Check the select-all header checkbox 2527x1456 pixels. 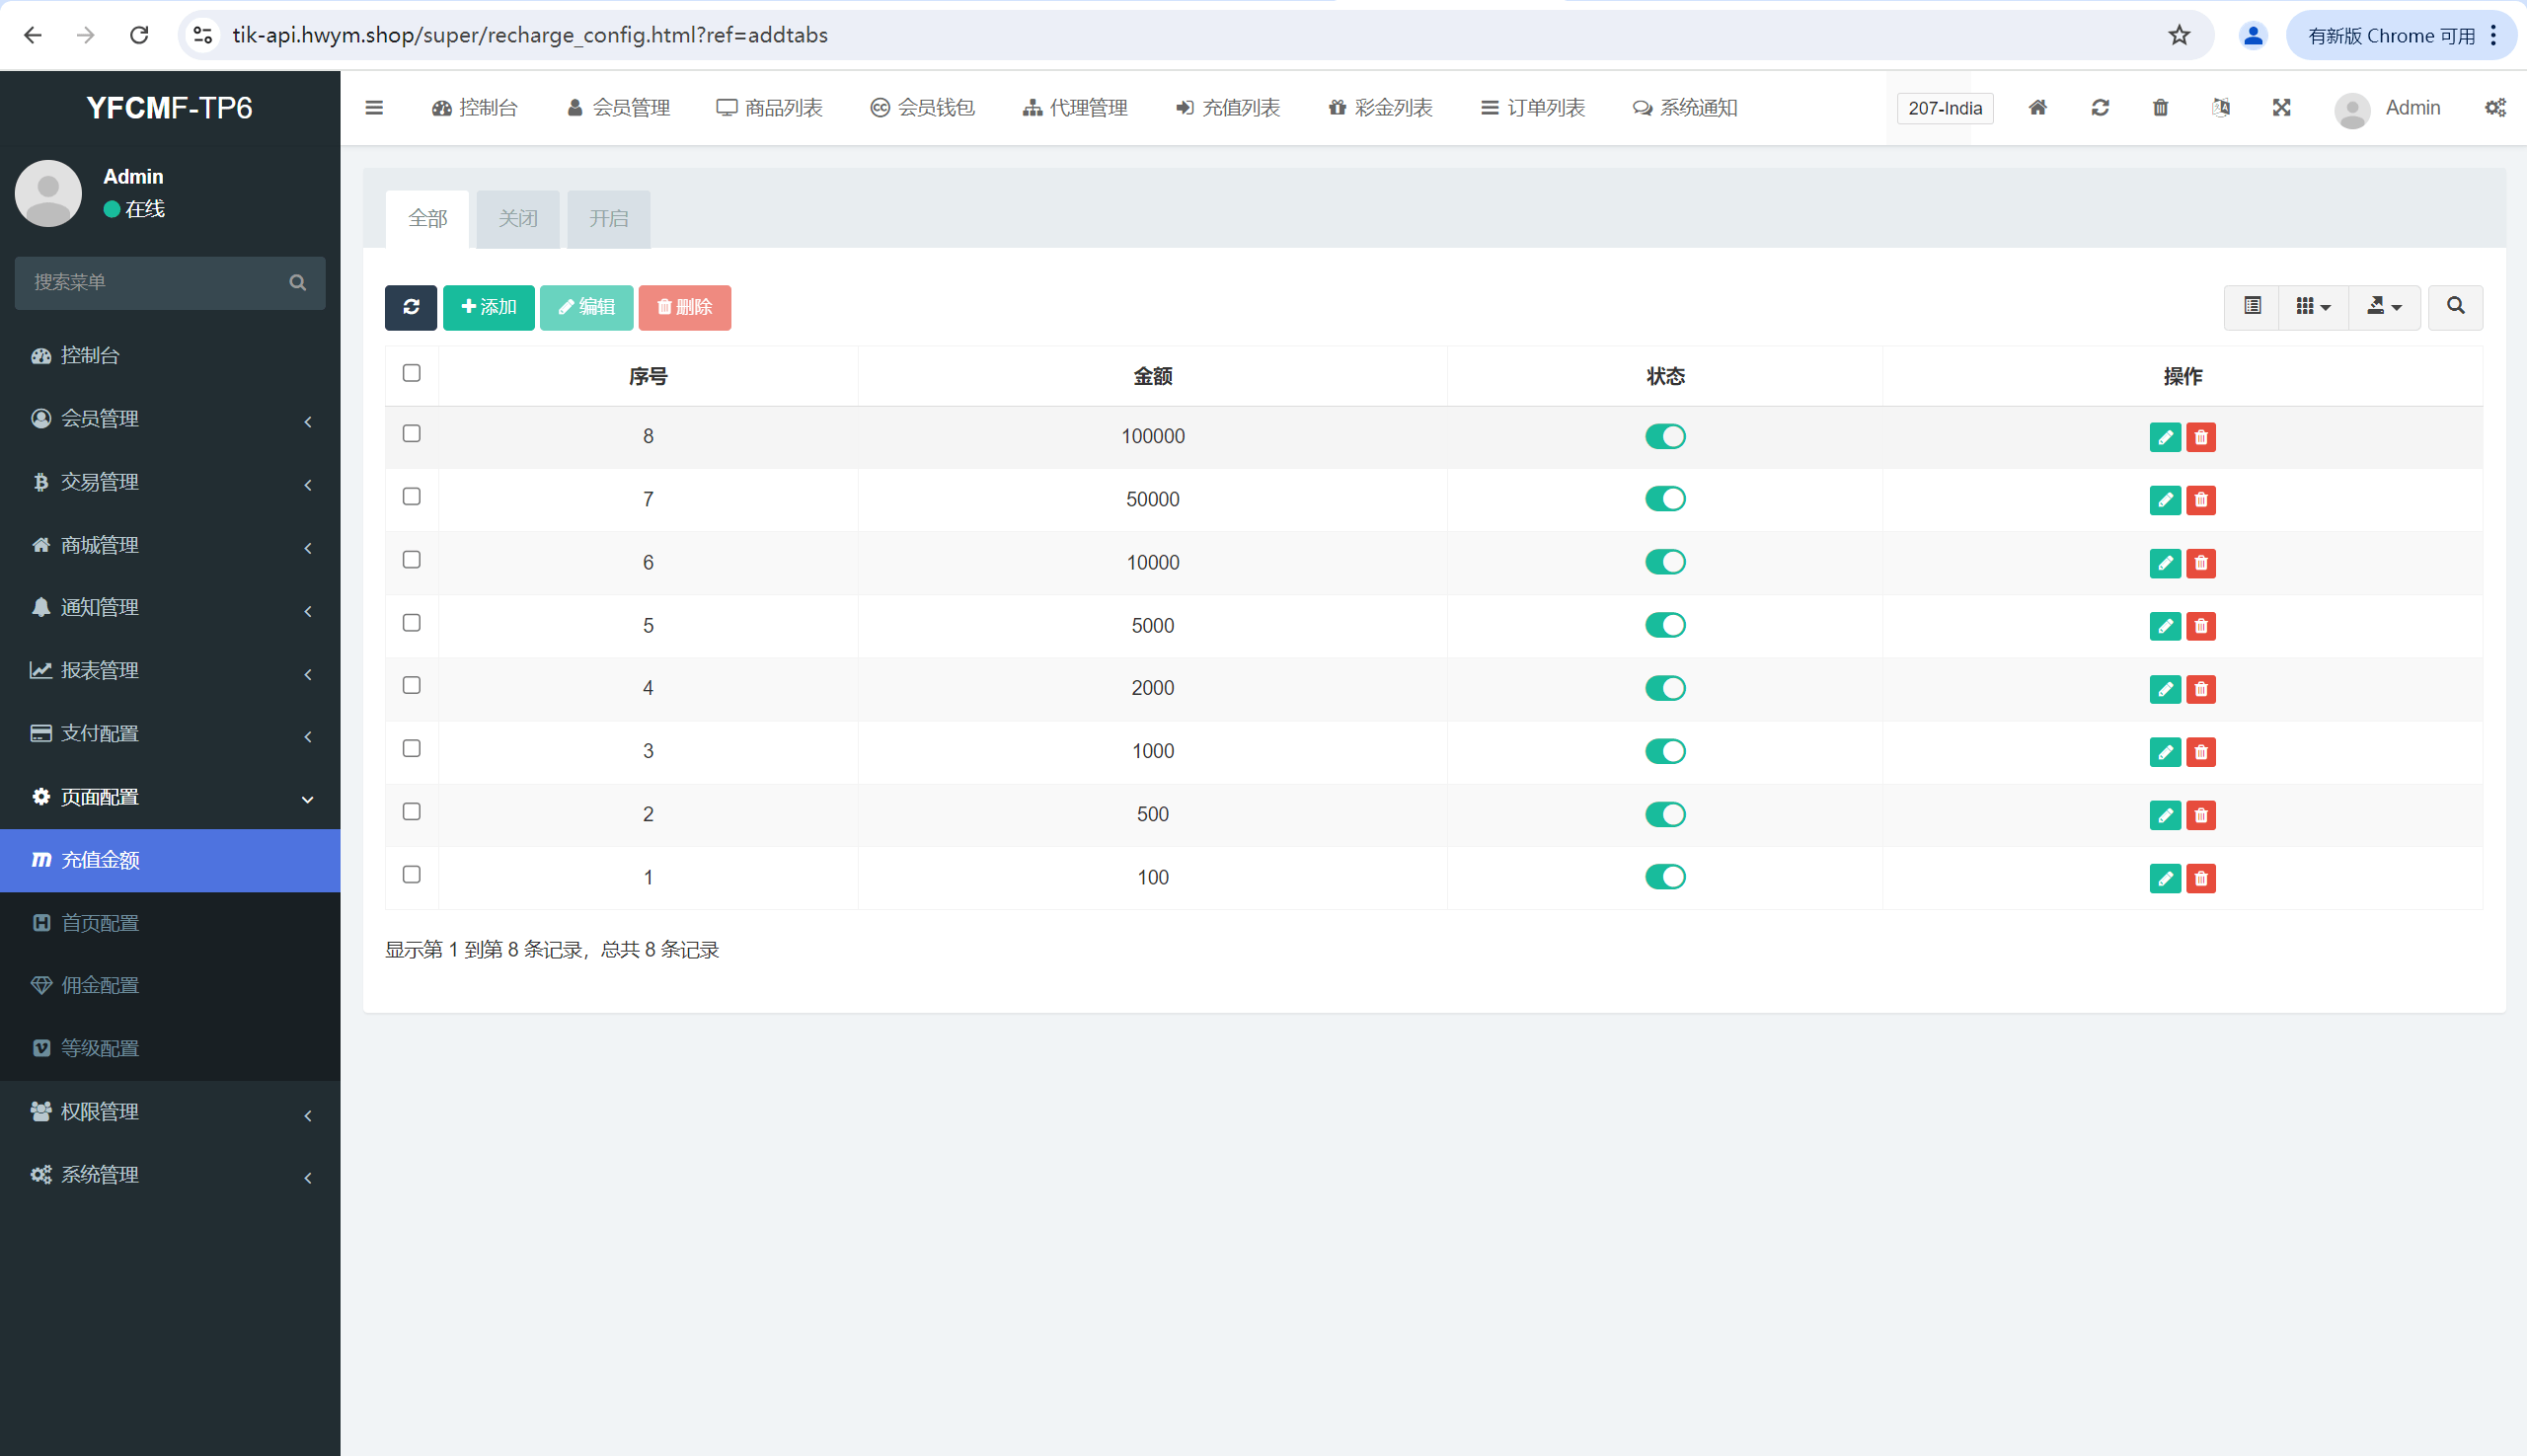[411, 373]
